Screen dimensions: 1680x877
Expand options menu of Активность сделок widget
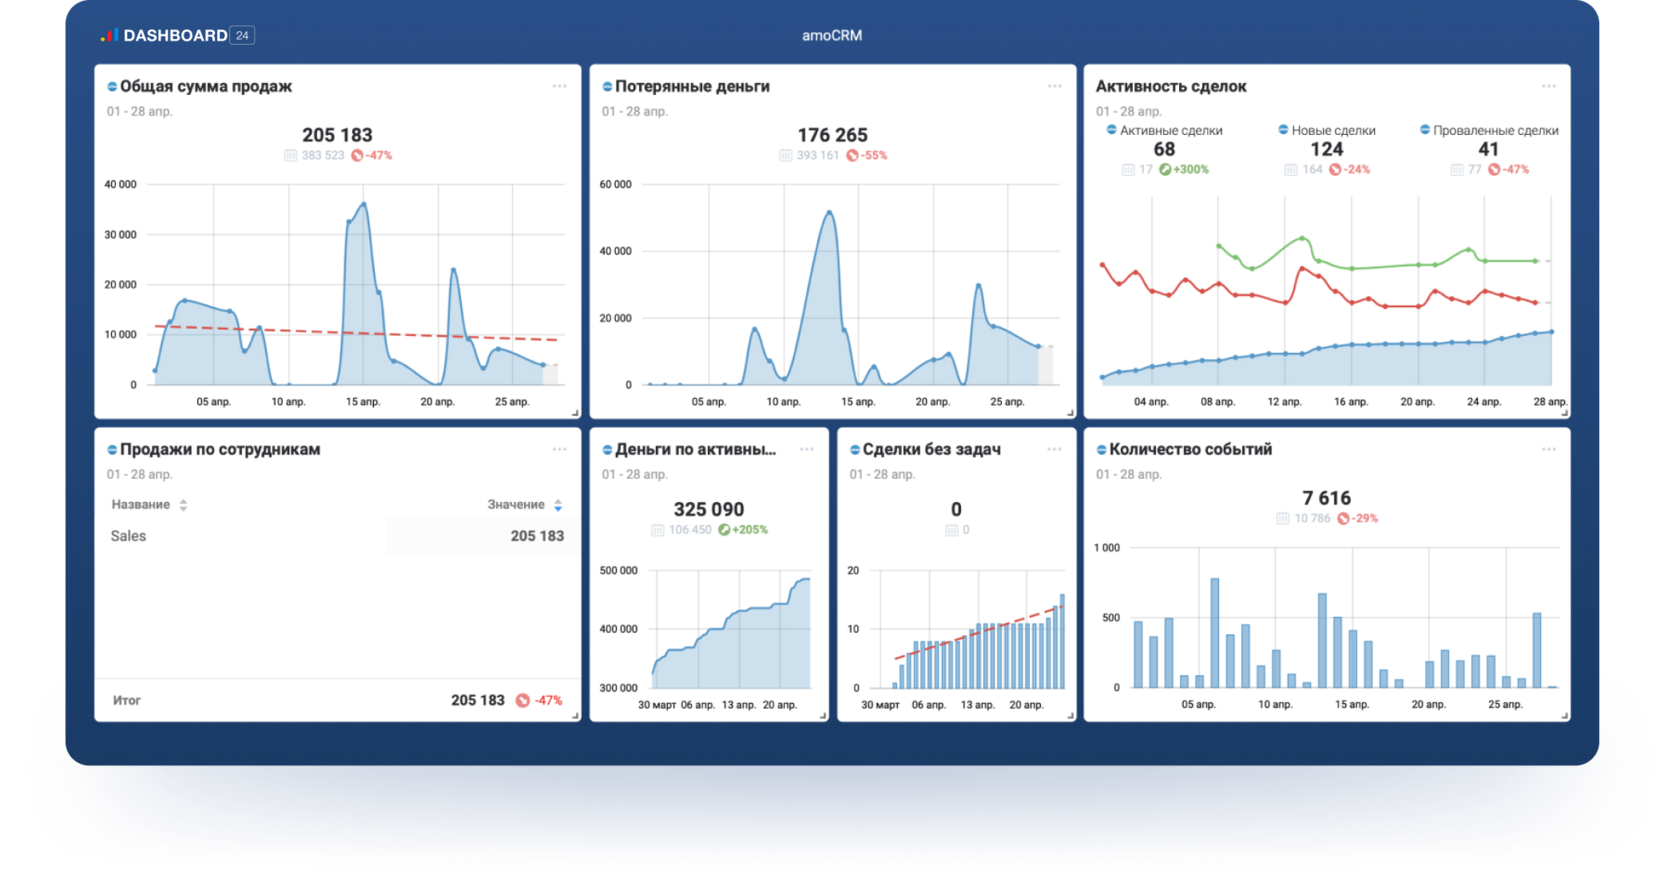[x=1548, y=86]
